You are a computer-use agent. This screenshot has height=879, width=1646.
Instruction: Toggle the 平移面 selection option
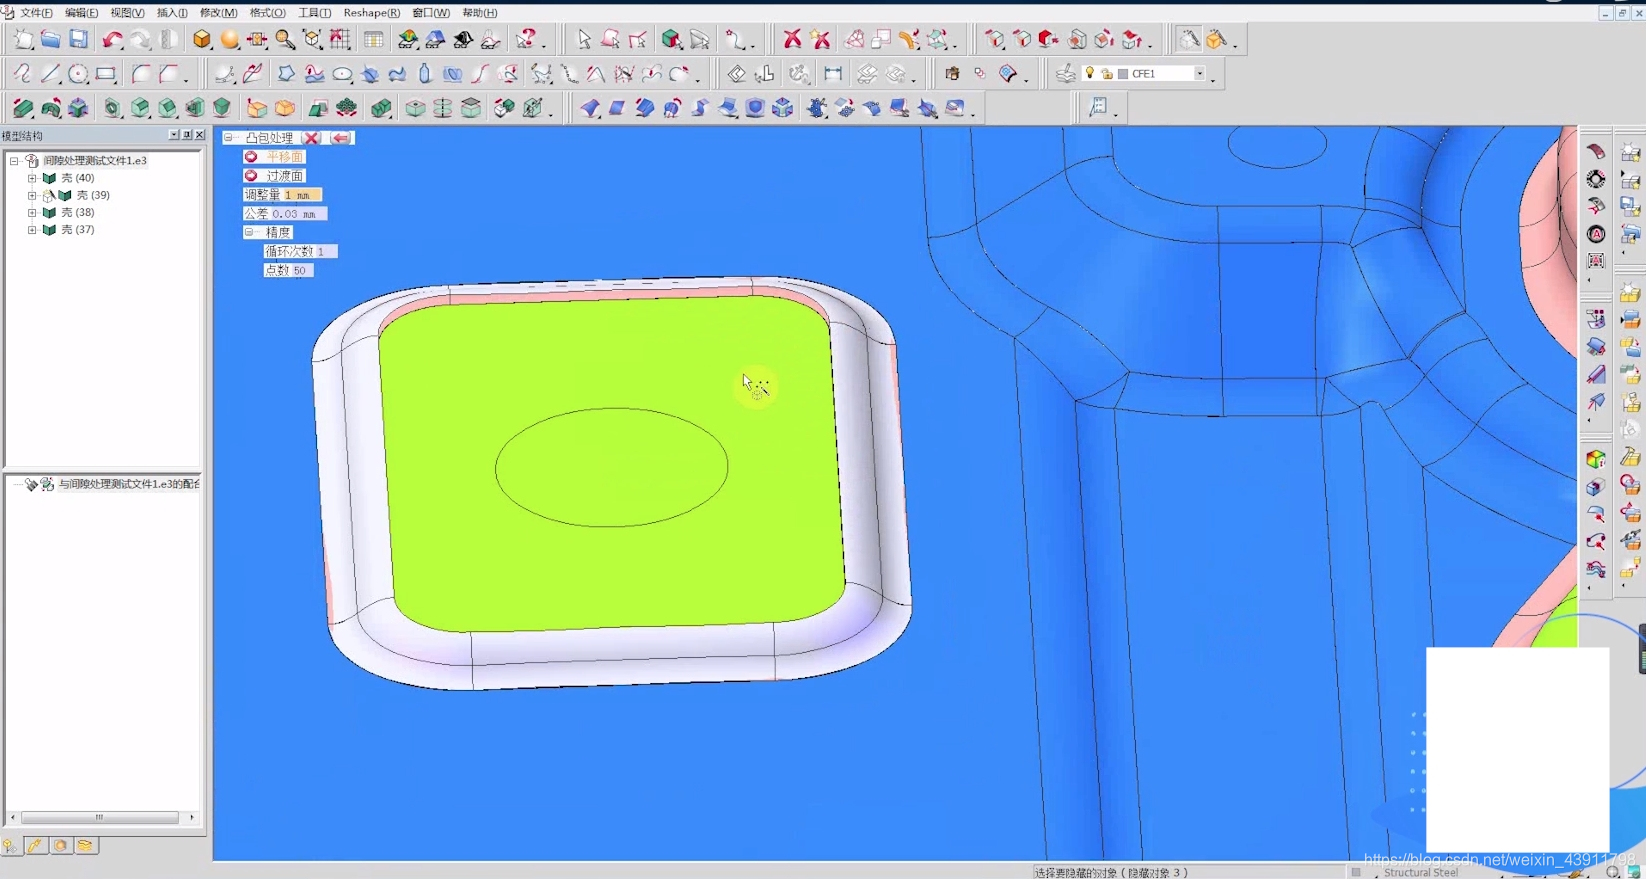pyautogui.click(x=275, y=157)
